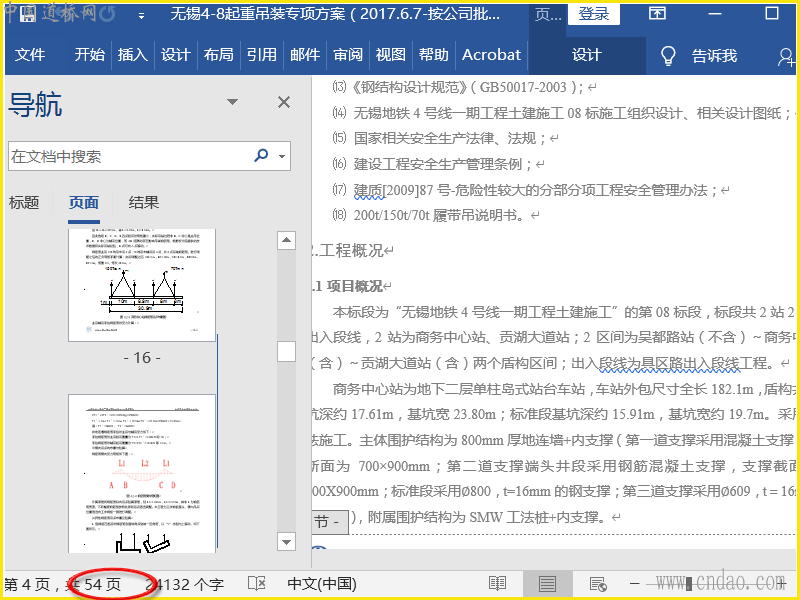The height and width of the screenshot is (600, 800).
Task: Select the Print Layout view icon
Action: point(547,583)
